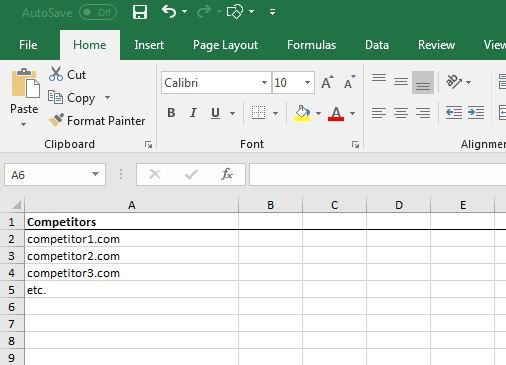Click the Save icon in quick access toolbar
Screen dimensions: 506x365
click(140, 12)
